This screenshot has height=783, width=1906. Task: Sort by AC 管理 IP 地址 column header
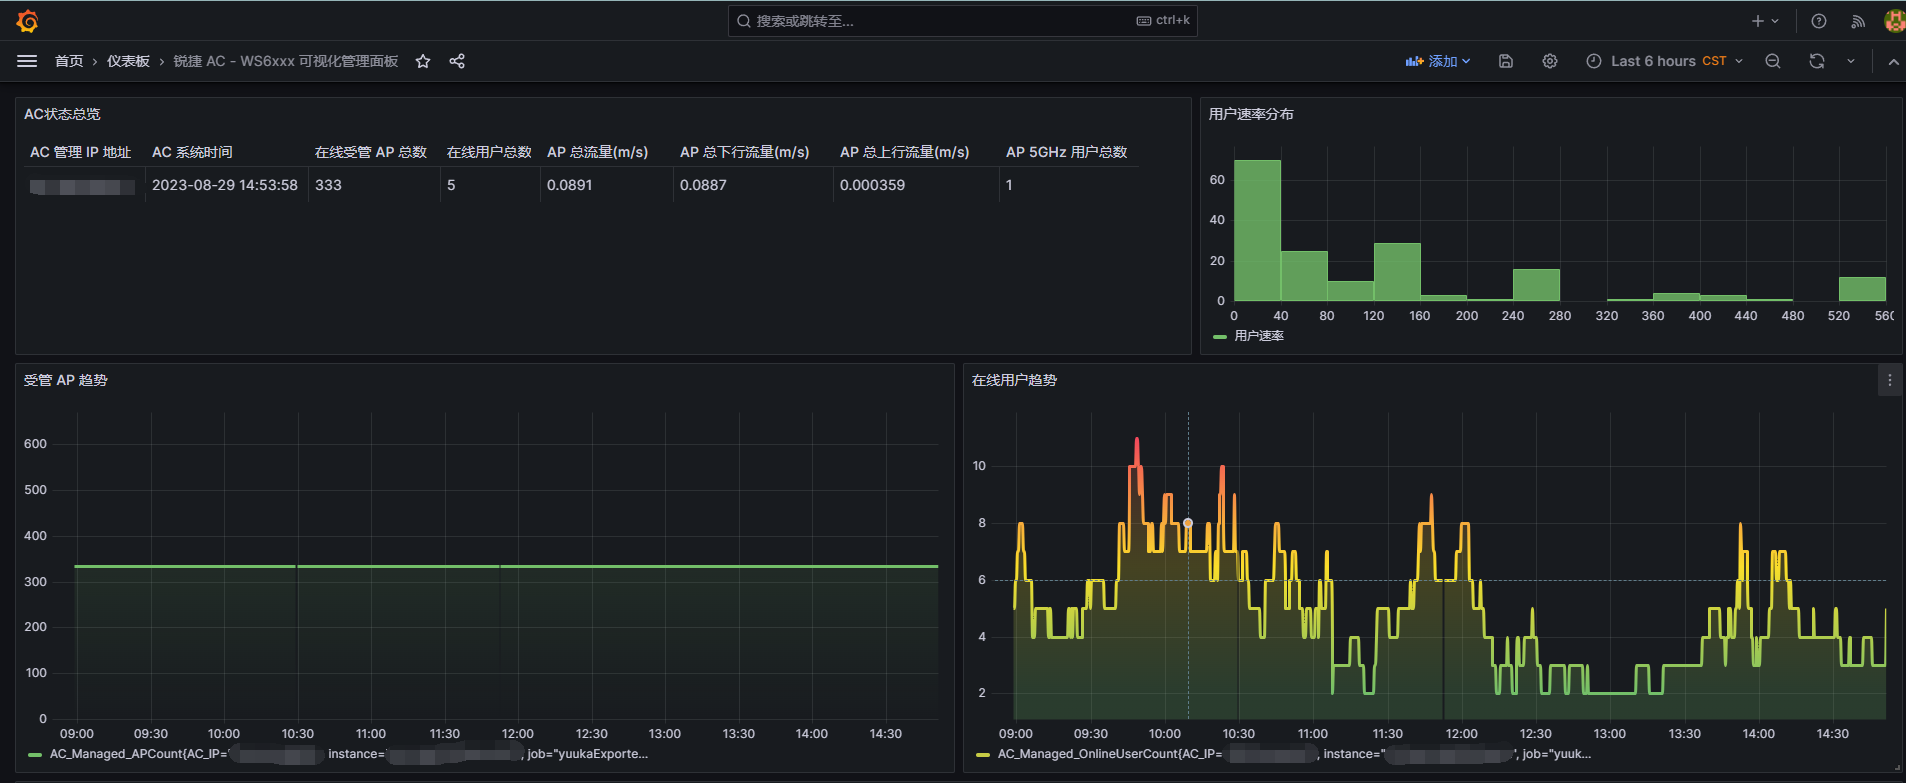[x=81, y=152]
